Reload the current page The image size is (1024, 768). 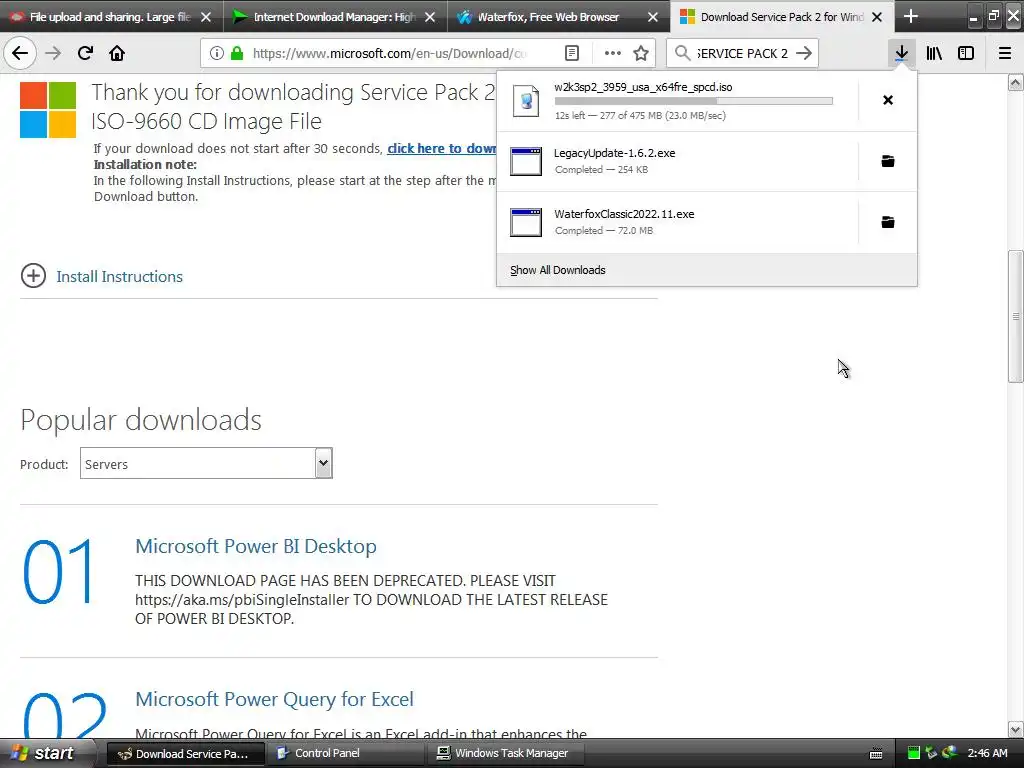click(85, 53)
